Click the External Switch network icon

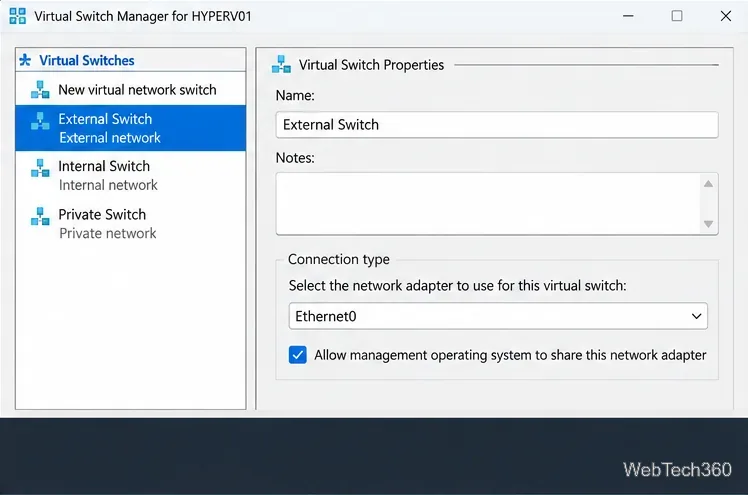[40, 121]
